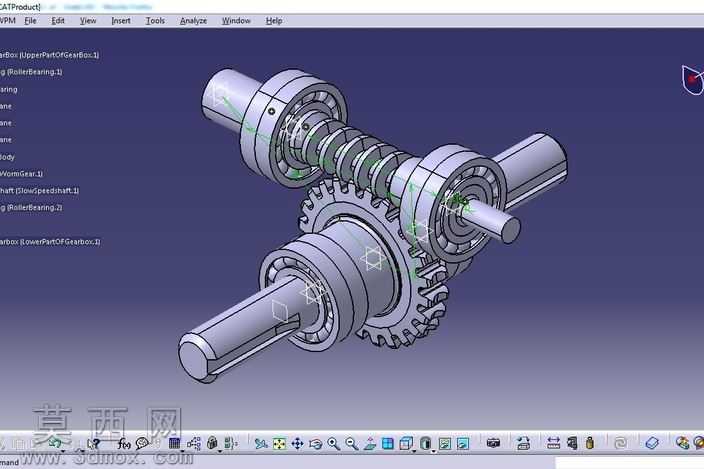Open the File menu
This screenshot has height=469, width=704.
click(31, 21)
